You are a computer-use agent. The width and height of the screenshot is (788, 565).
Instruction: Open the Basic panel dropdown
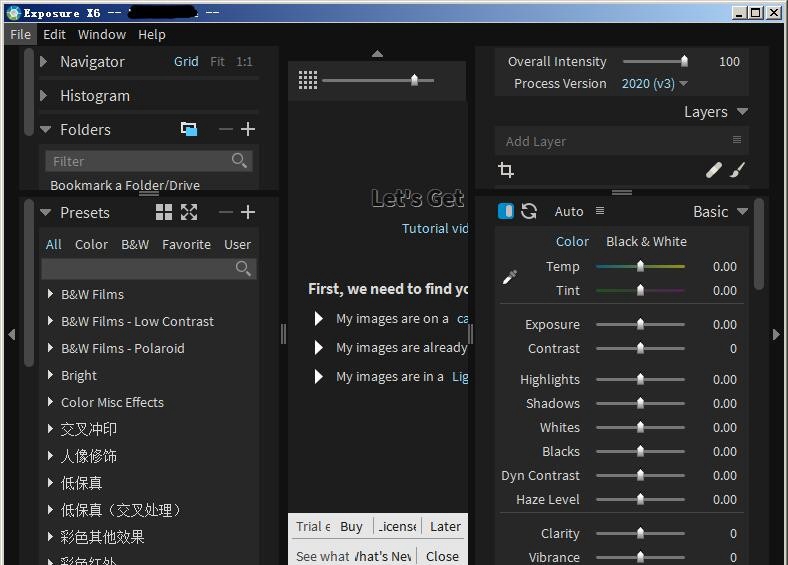(742, 211)
